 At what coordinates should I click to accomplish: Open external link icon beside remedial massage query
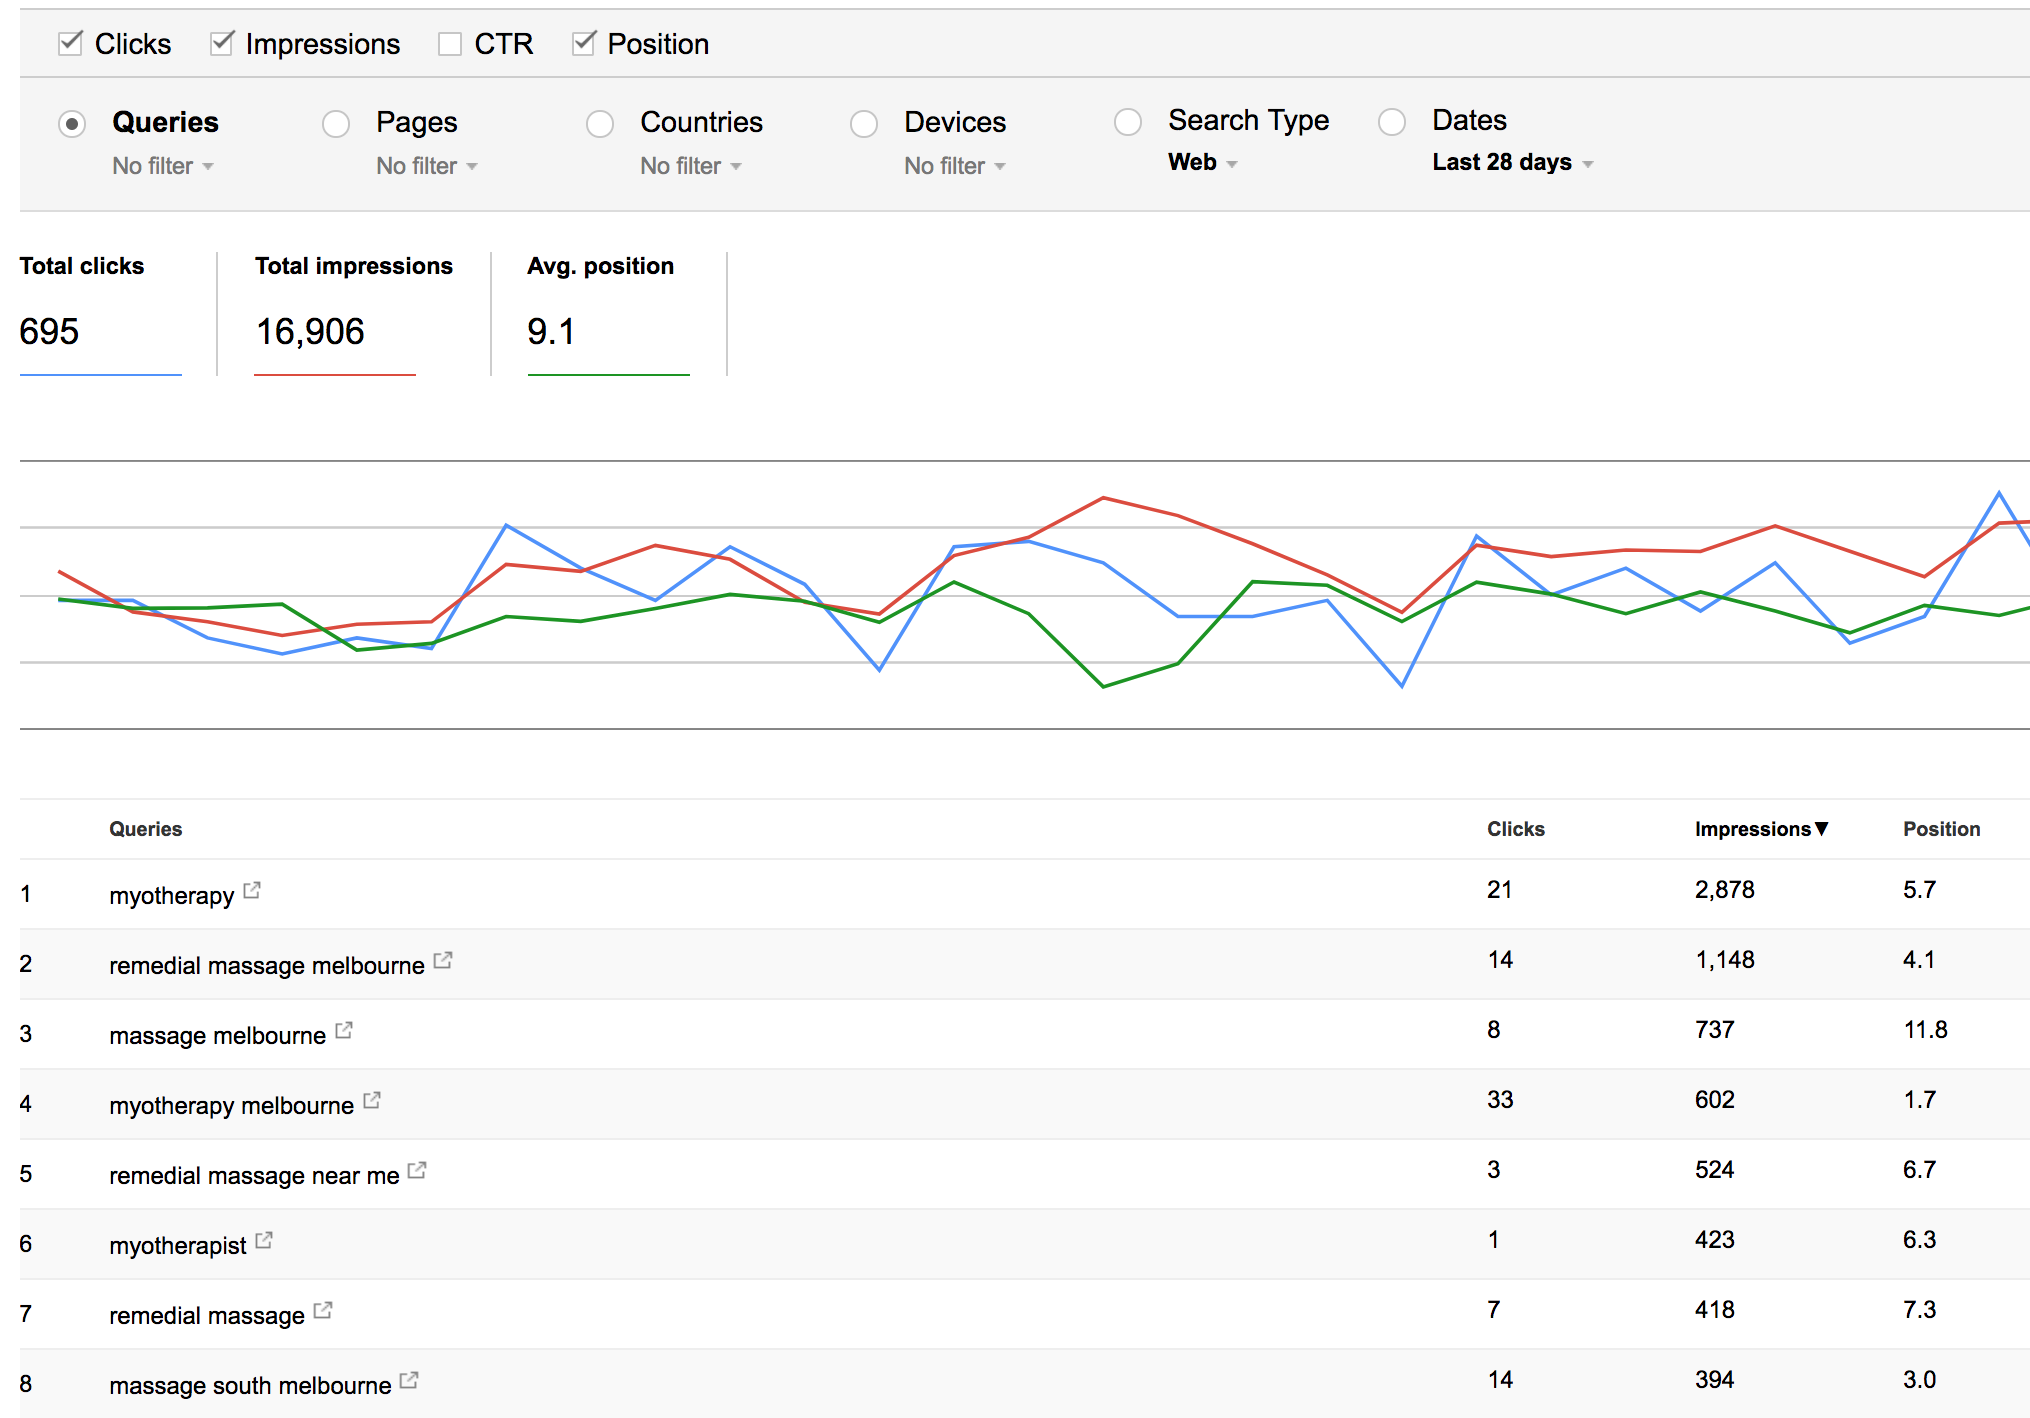(323, 1310)
